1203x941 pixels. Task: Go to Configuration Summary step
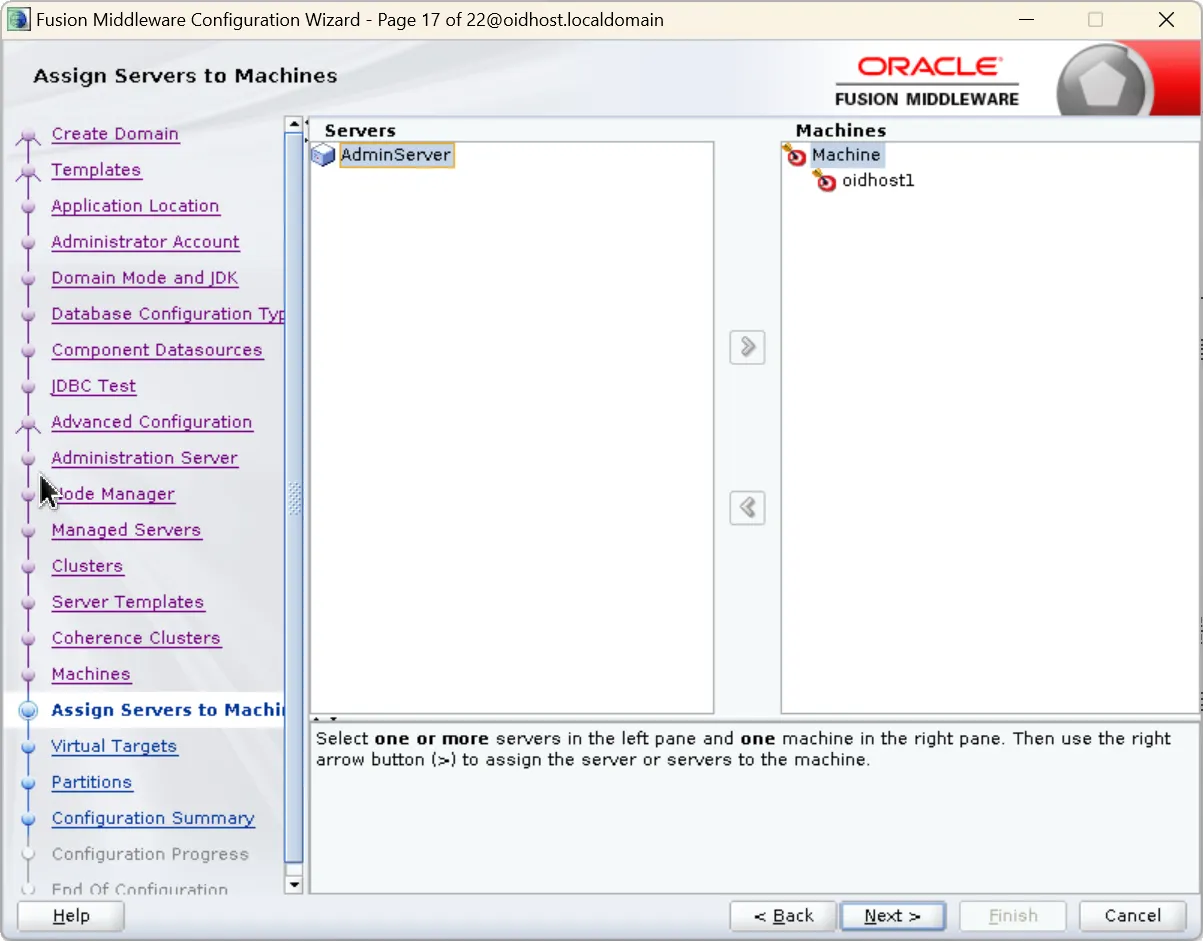click(153, 818)
